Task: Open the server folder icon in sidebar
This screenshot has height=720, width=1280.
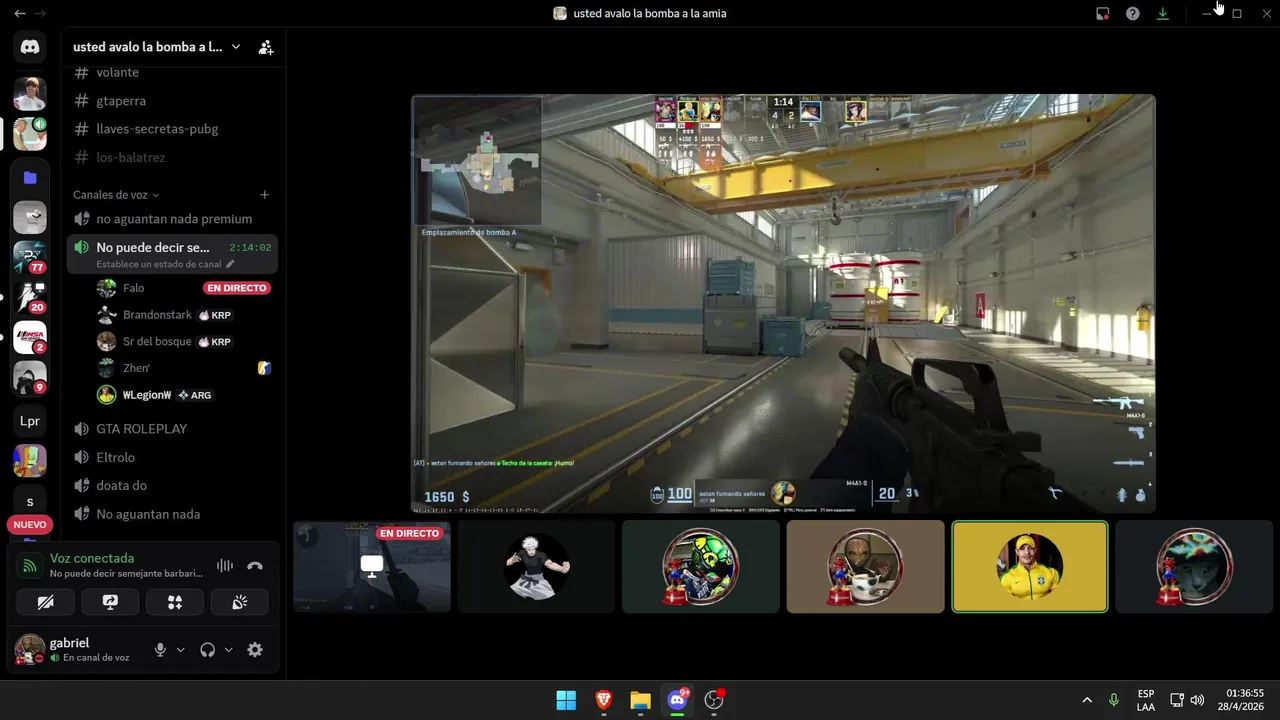Action: 30,178
